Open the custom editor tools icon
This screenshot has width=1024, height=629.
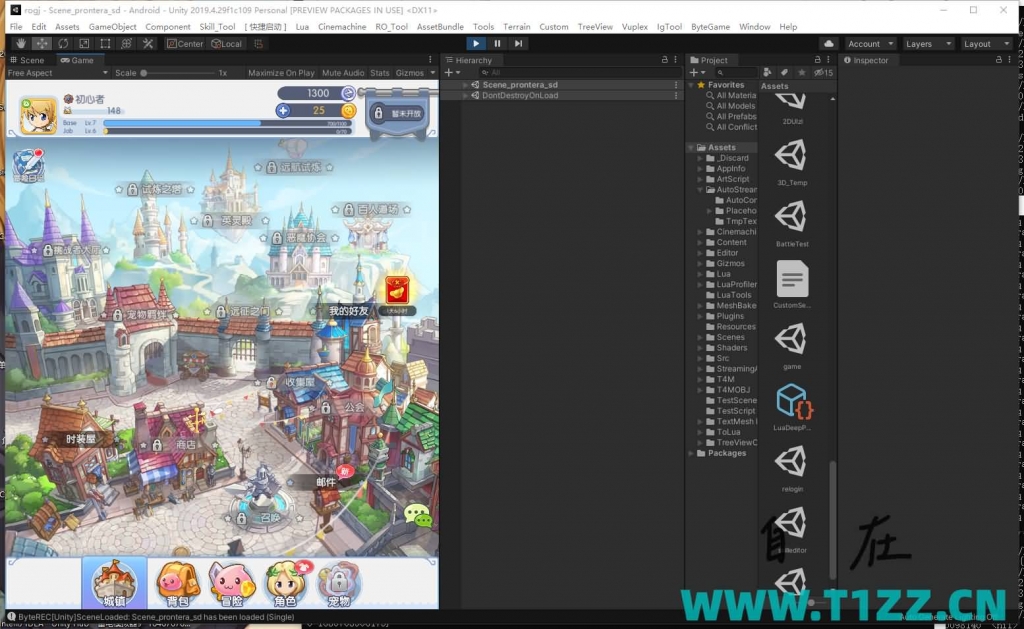coord(148,44)
